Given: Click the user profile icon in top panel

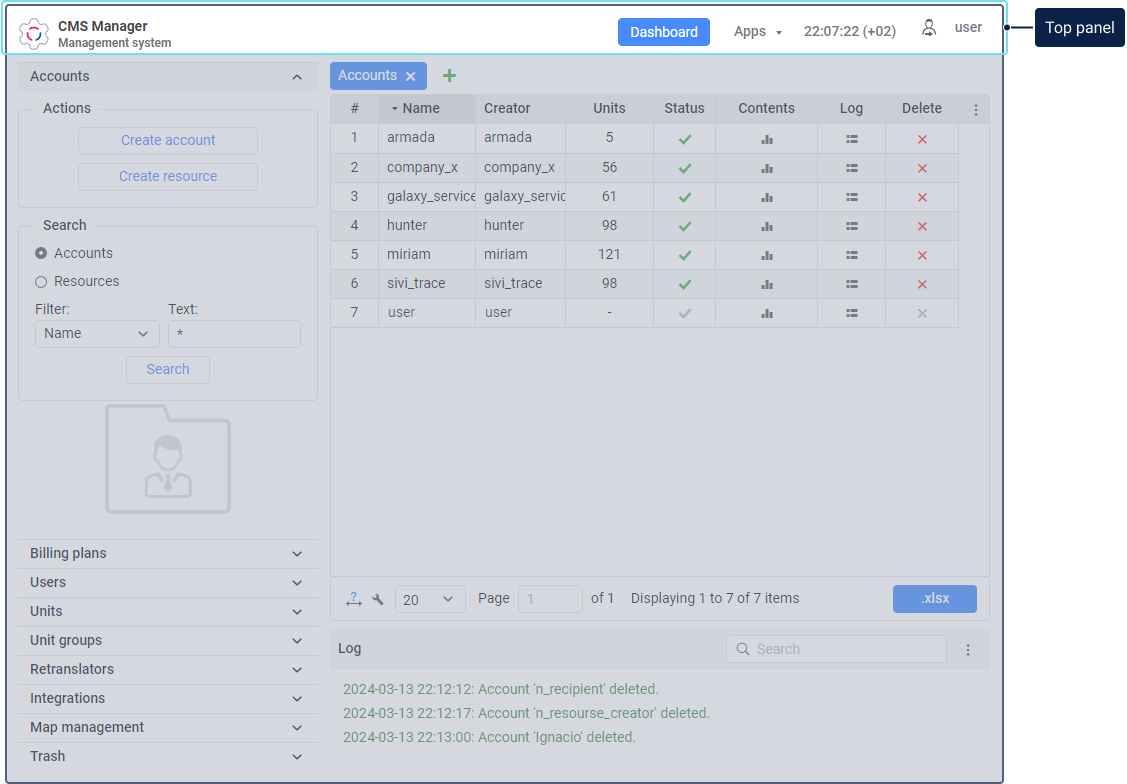Looking at the screenshot, I should pyautogui.click(x=929, y=29).
